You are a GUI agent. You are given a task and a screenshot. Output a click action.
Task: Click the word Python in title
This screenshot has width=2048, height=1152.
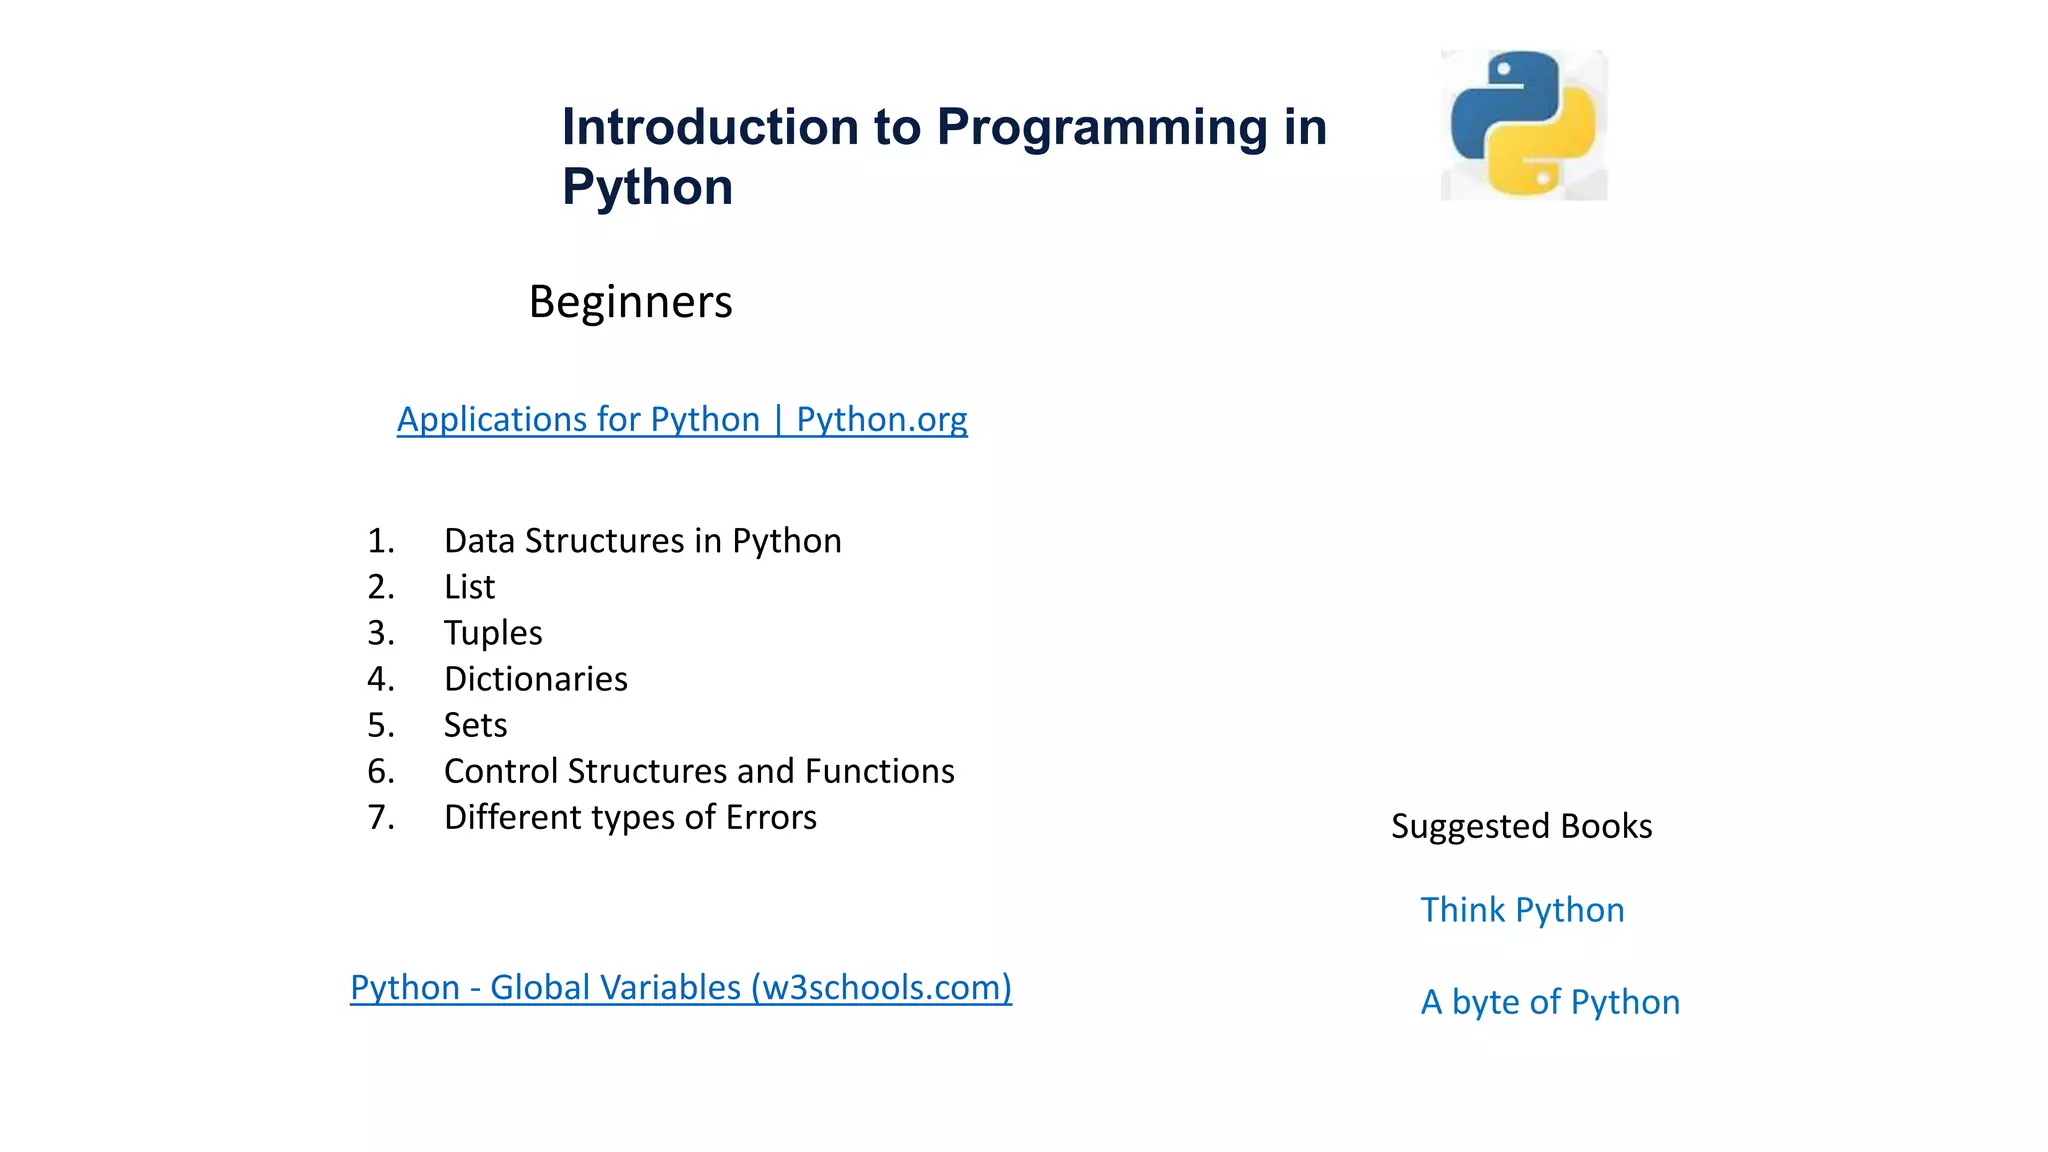647,187
